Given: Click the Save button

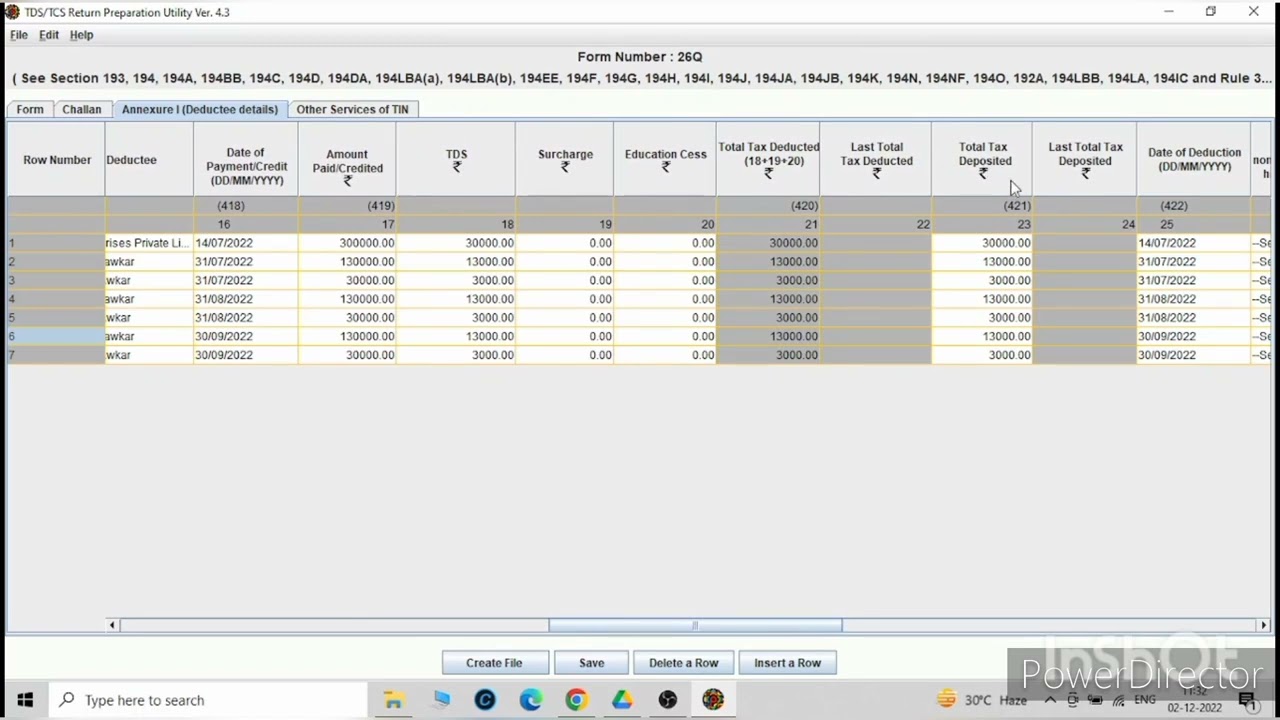Looking at the screenshot, I should [591, 663].
